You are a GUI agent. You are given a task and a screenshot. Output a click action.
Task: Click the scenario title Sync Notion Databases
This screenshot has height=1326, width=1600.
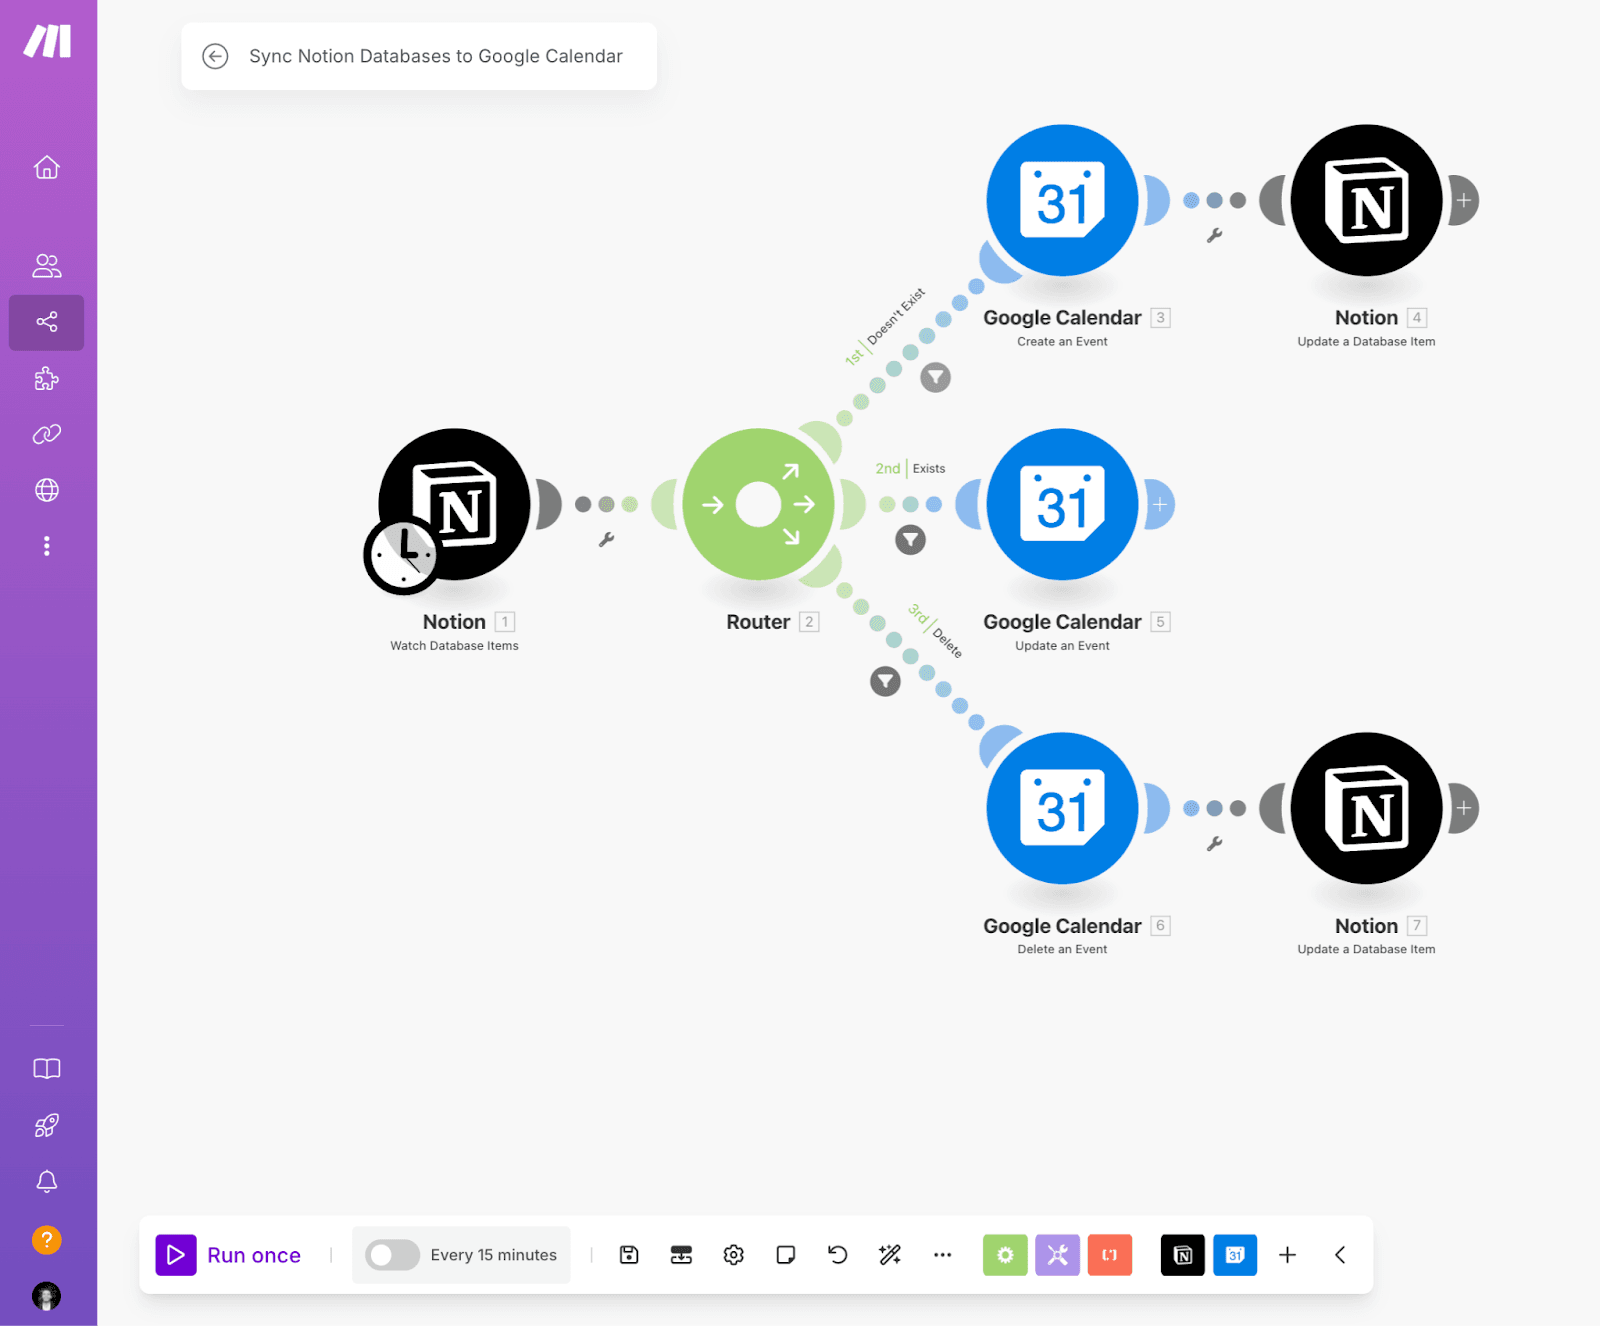[436, 56]
